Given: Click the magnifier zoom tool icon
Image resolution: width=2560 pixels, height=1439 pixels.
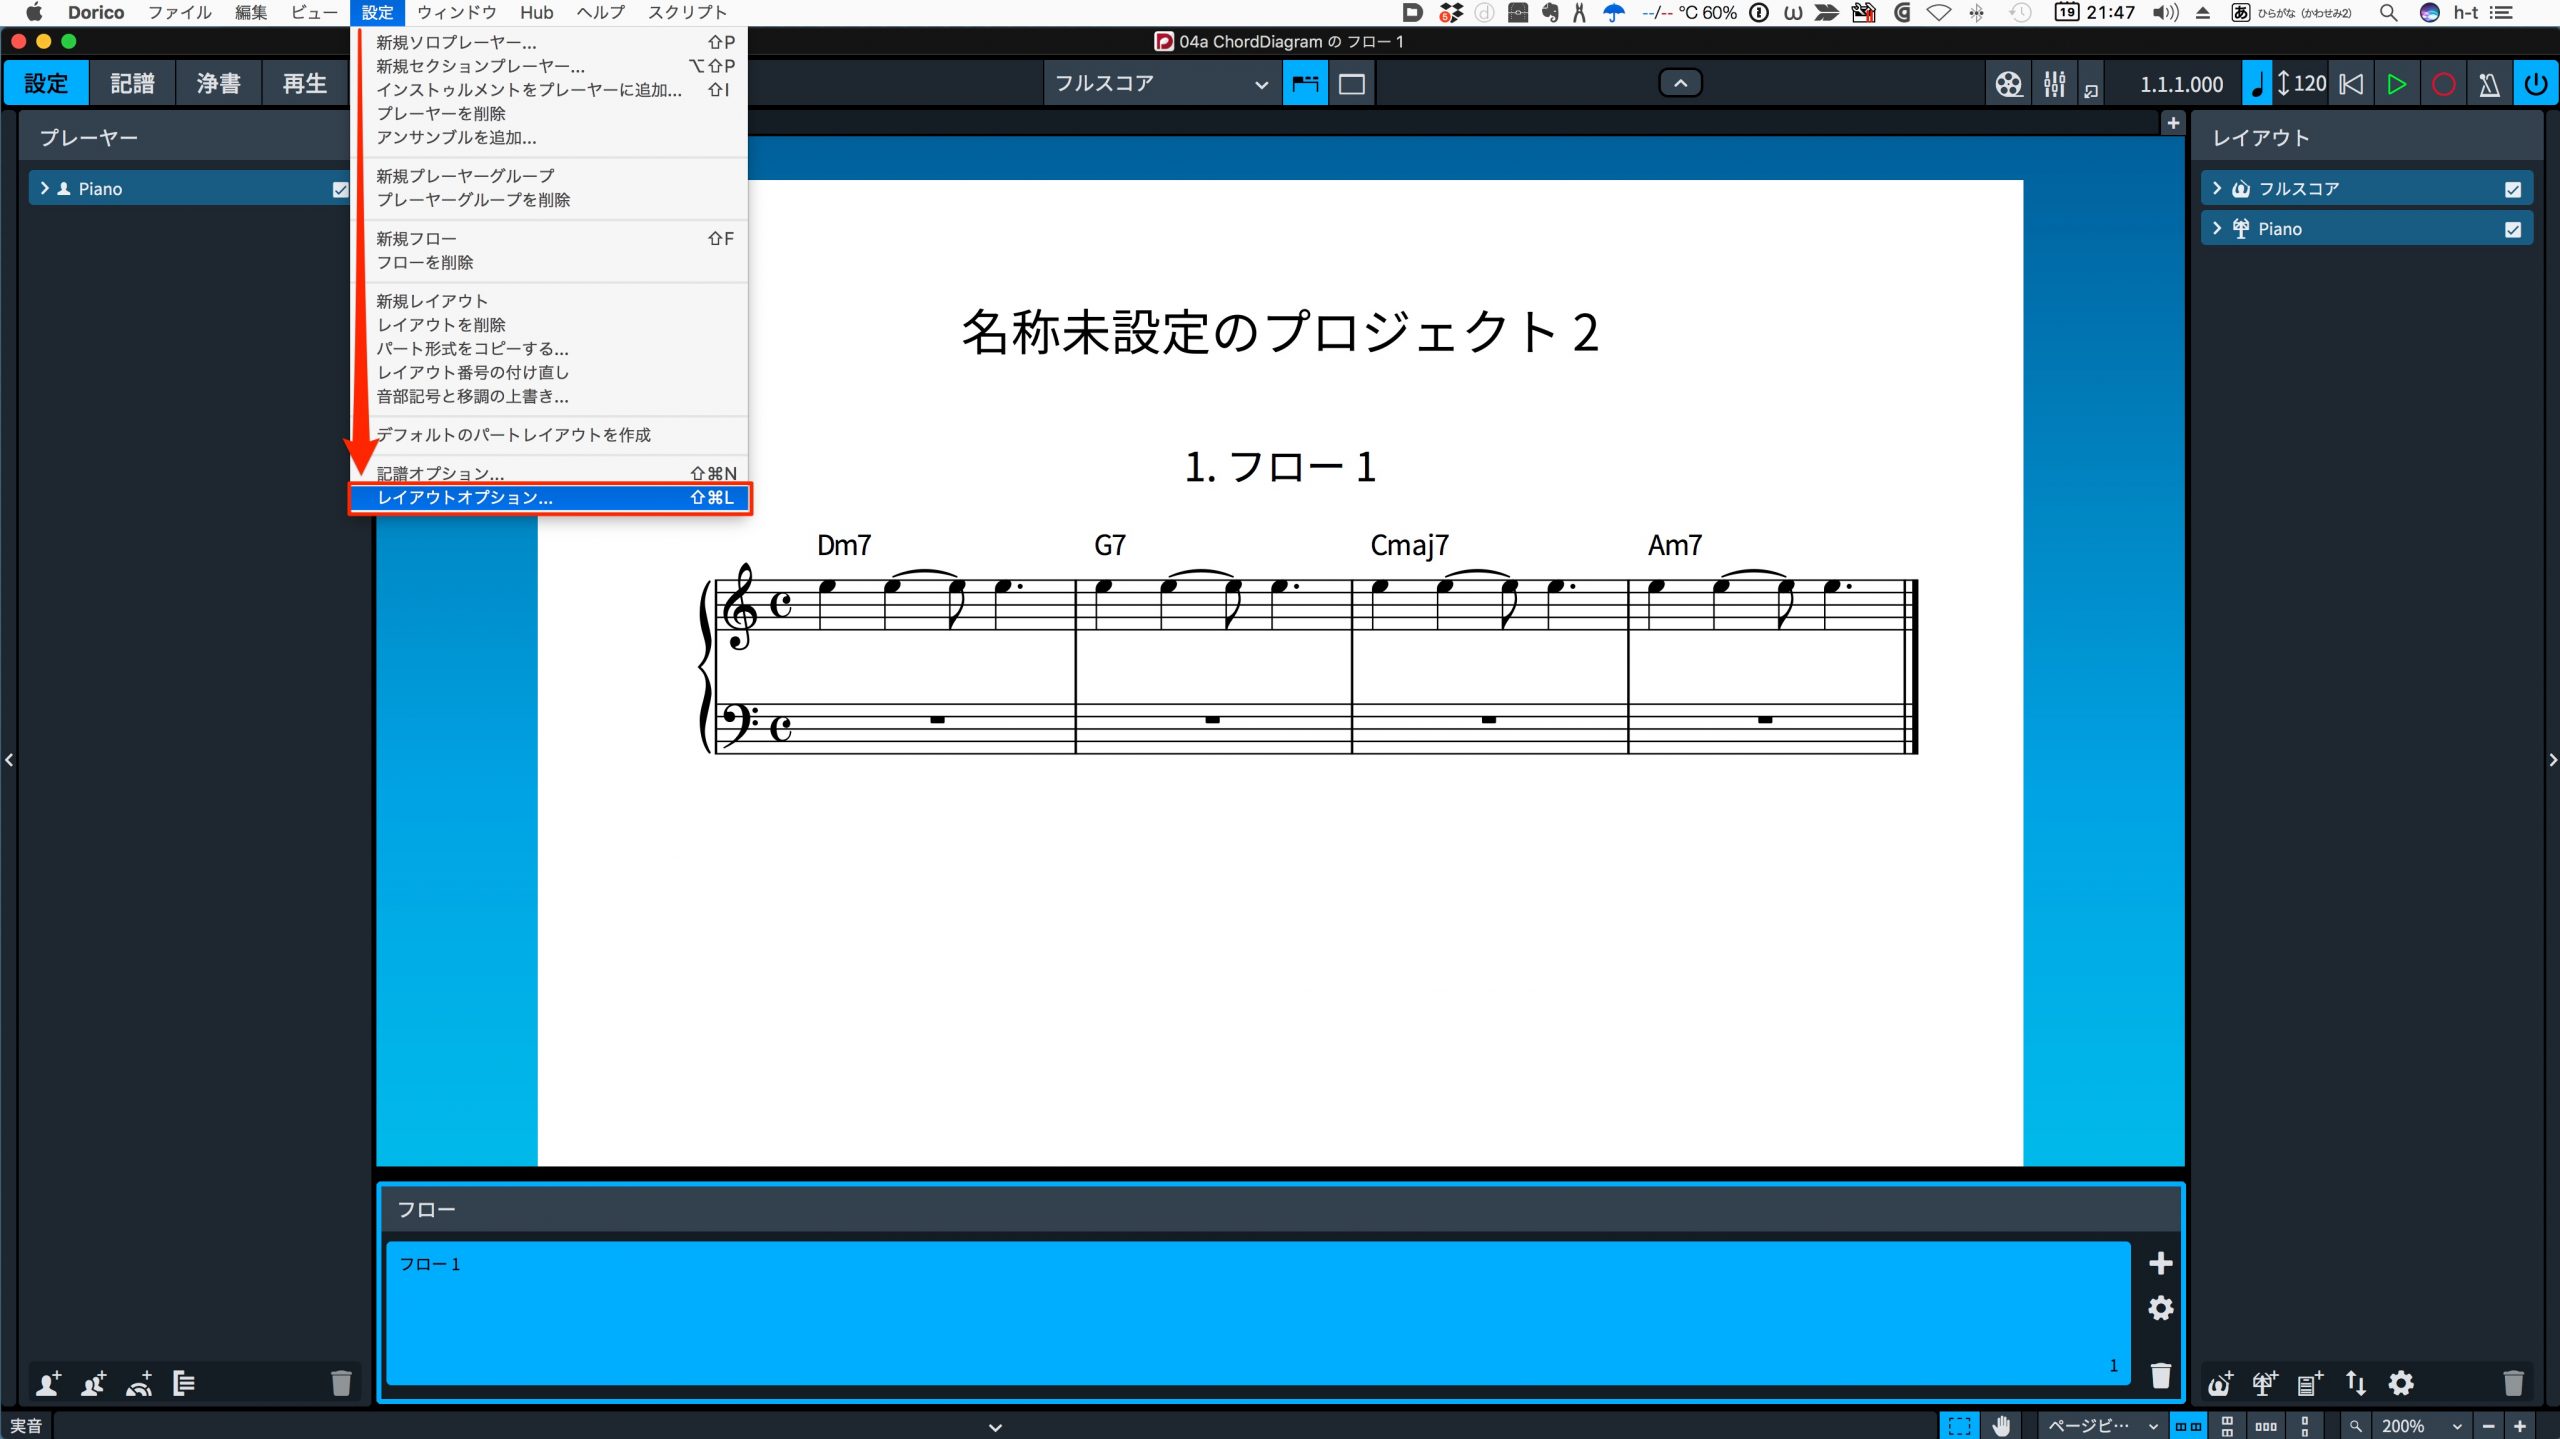Looking at the screenshot, I should 2355,1426.
